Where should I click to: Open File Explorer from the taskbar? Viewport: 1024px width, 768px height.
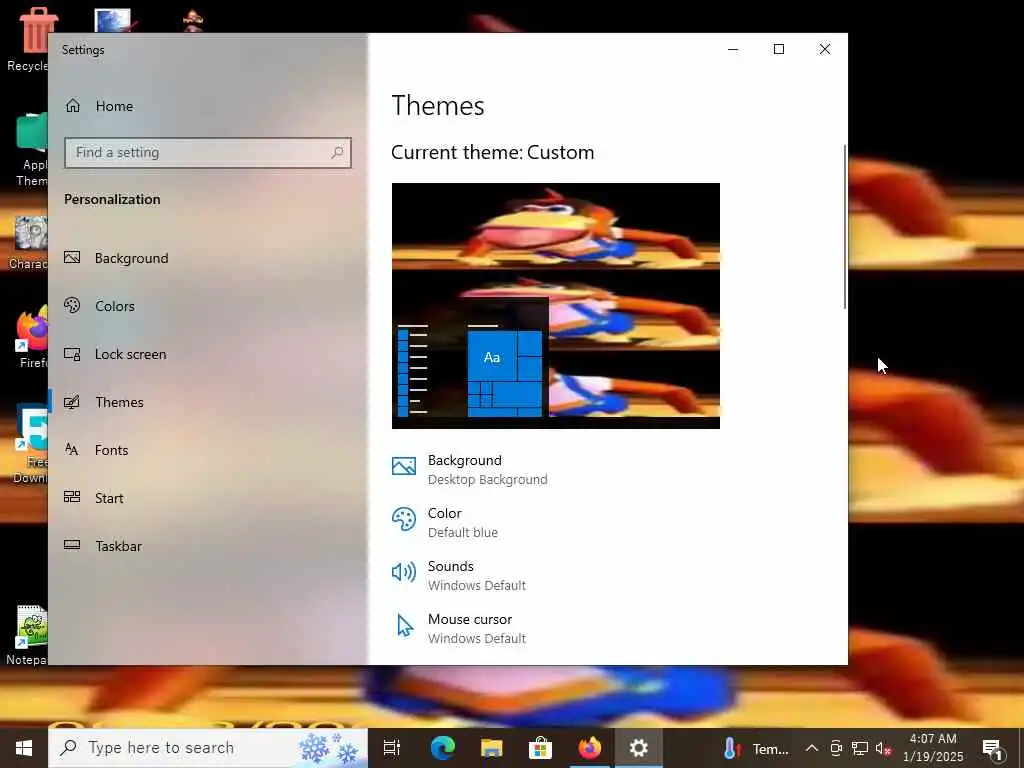(x=491, y=748)
